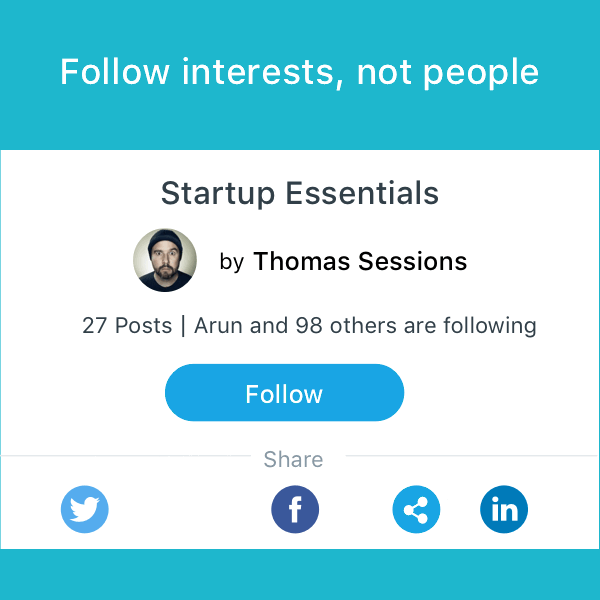Viewport: 600px width, 600px height.
Task: Open the generic share options icon
Action: tap(416, 510)
